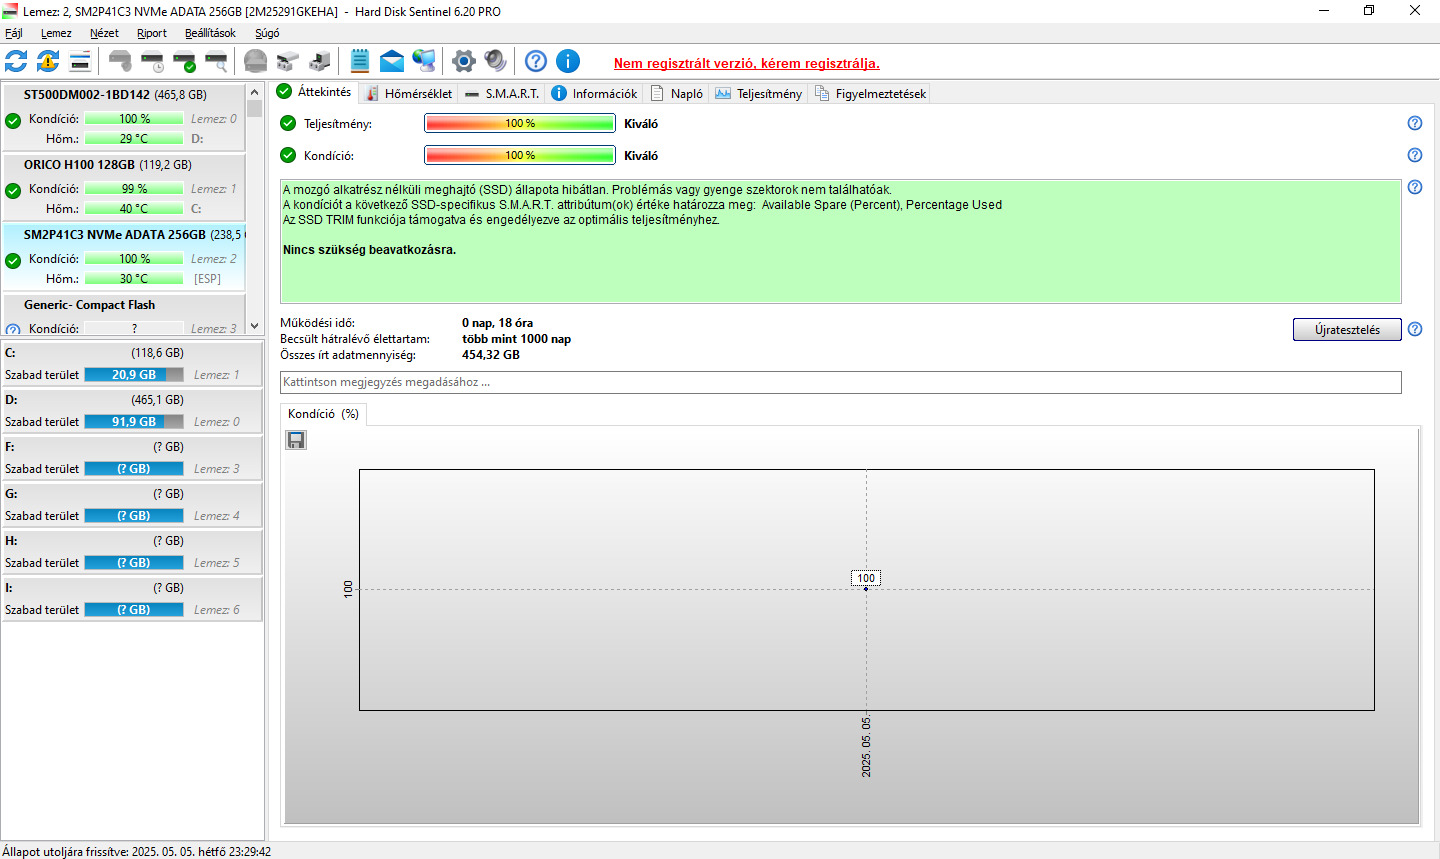Click the drive with plug toolbar icon
The height and width of the screenshot is (859, 1440).
pyautogui.click(x=288, y=61)
